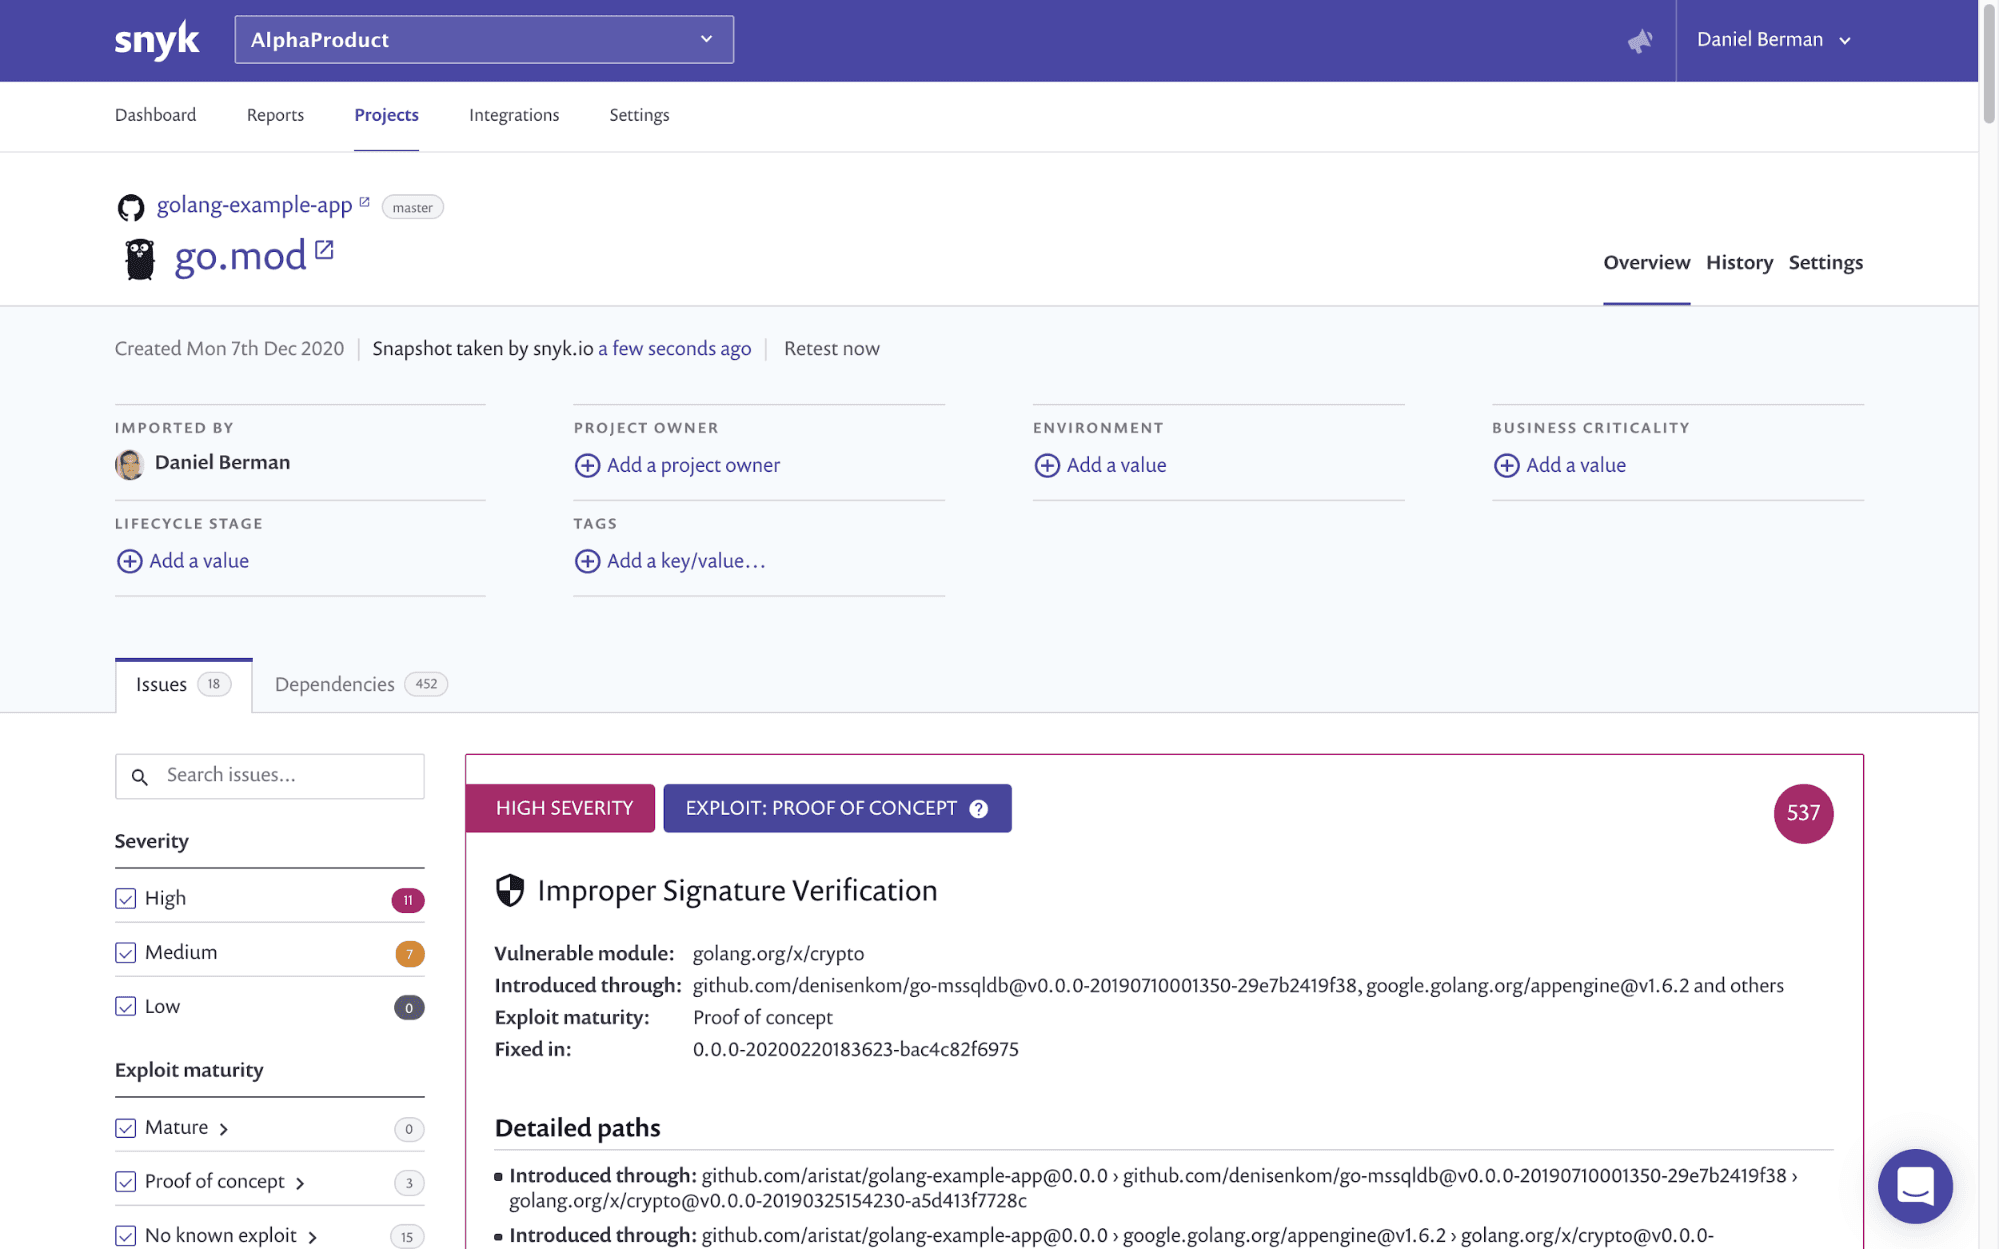Expand the Mature chevron
The width and height of the screenshot is (1999, 1249).
point(224,1129)
